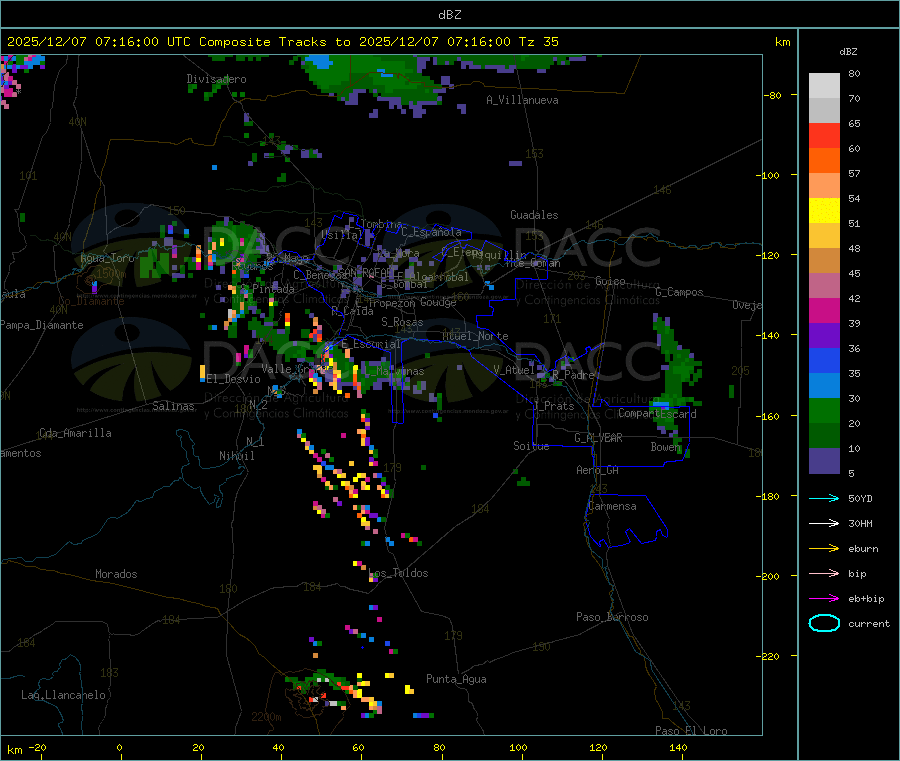
Task: Click the Guico location label
Action: [x=610, y=281]
